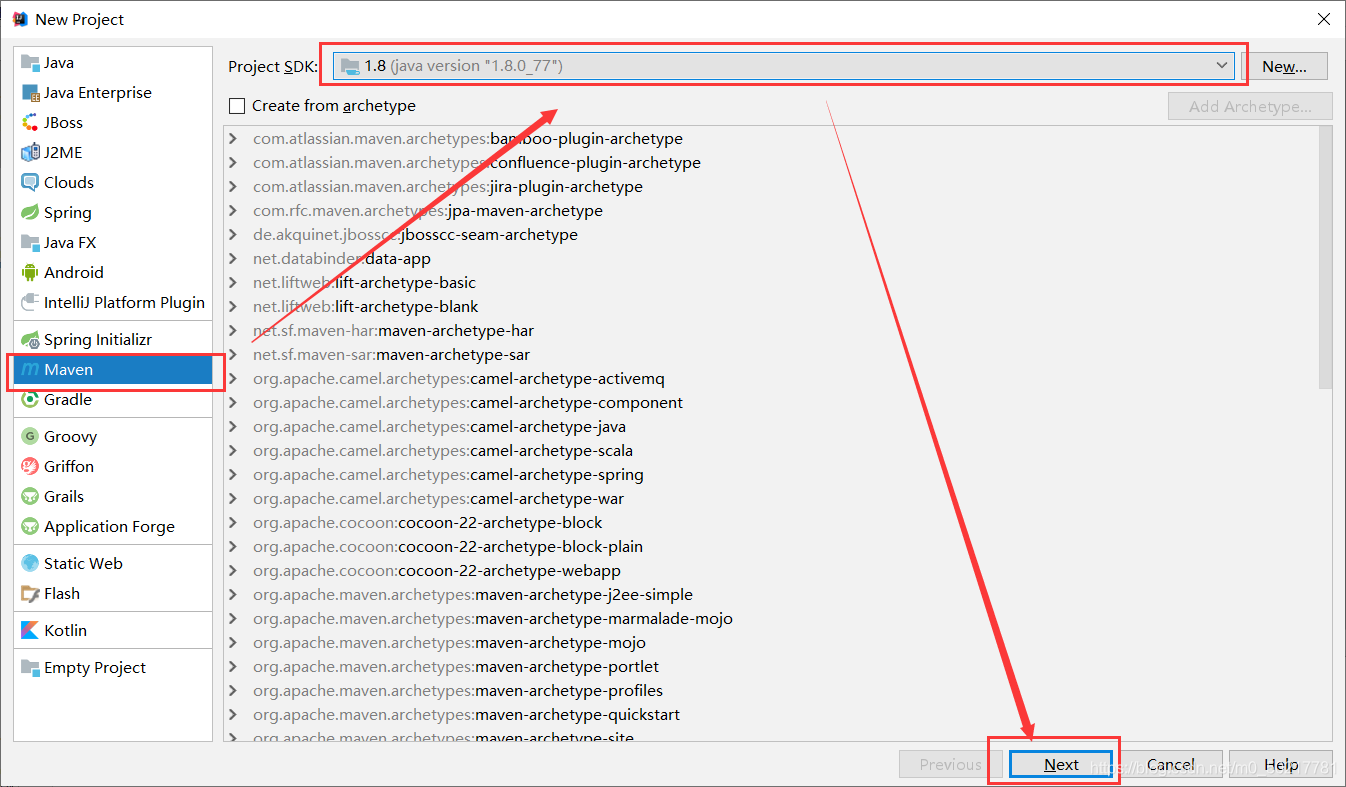
Task: Expand the jpa-maven-archetype row
Action: coord(233,211)
